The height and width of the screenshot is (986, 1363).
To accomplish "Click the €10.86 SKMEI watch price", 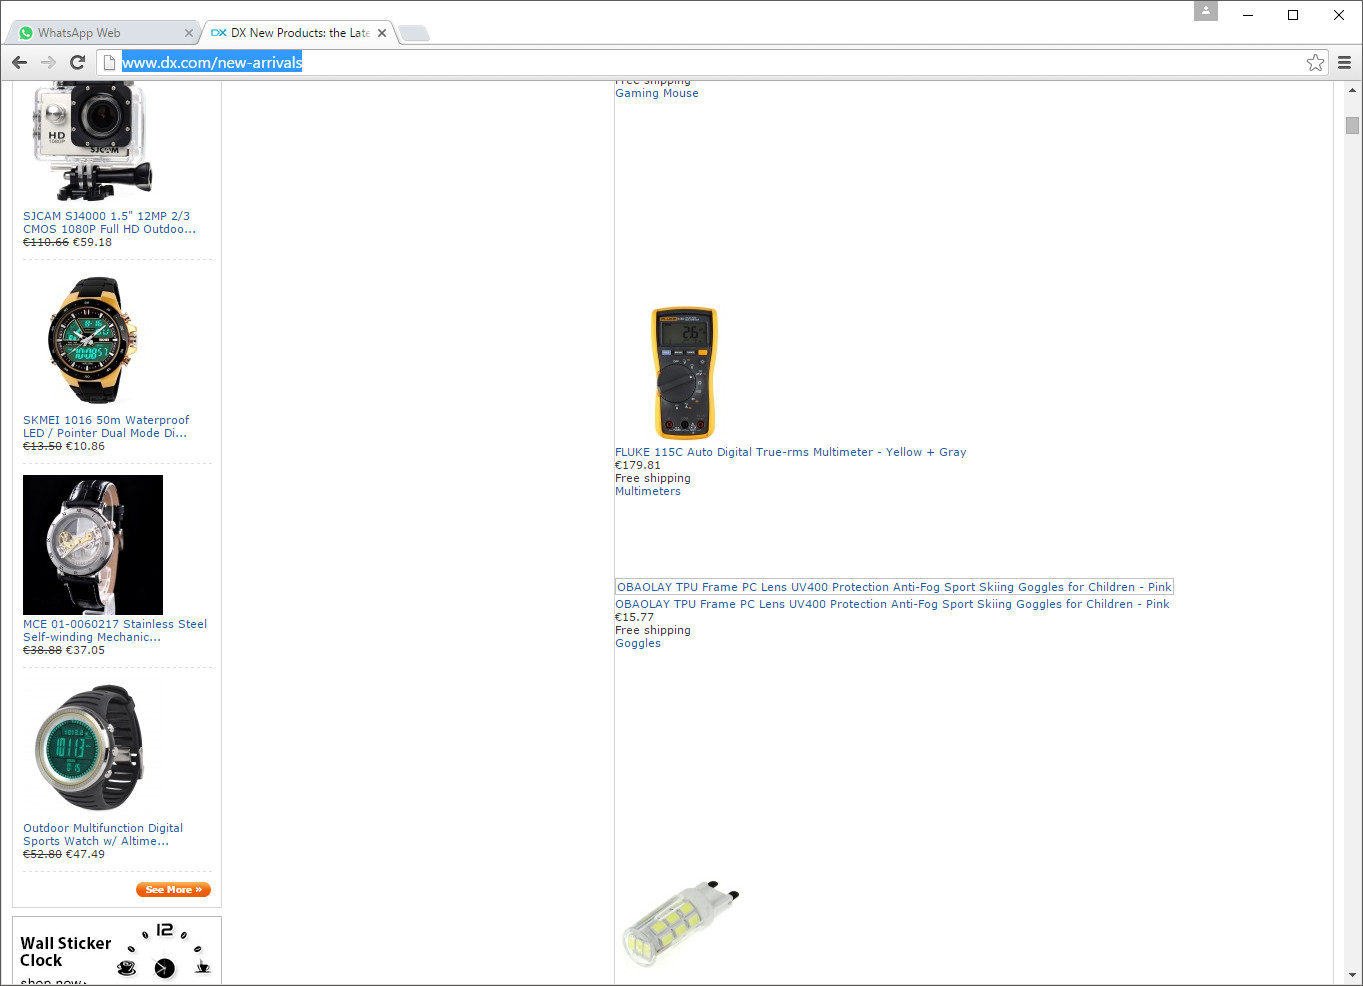I will point(85,446).
